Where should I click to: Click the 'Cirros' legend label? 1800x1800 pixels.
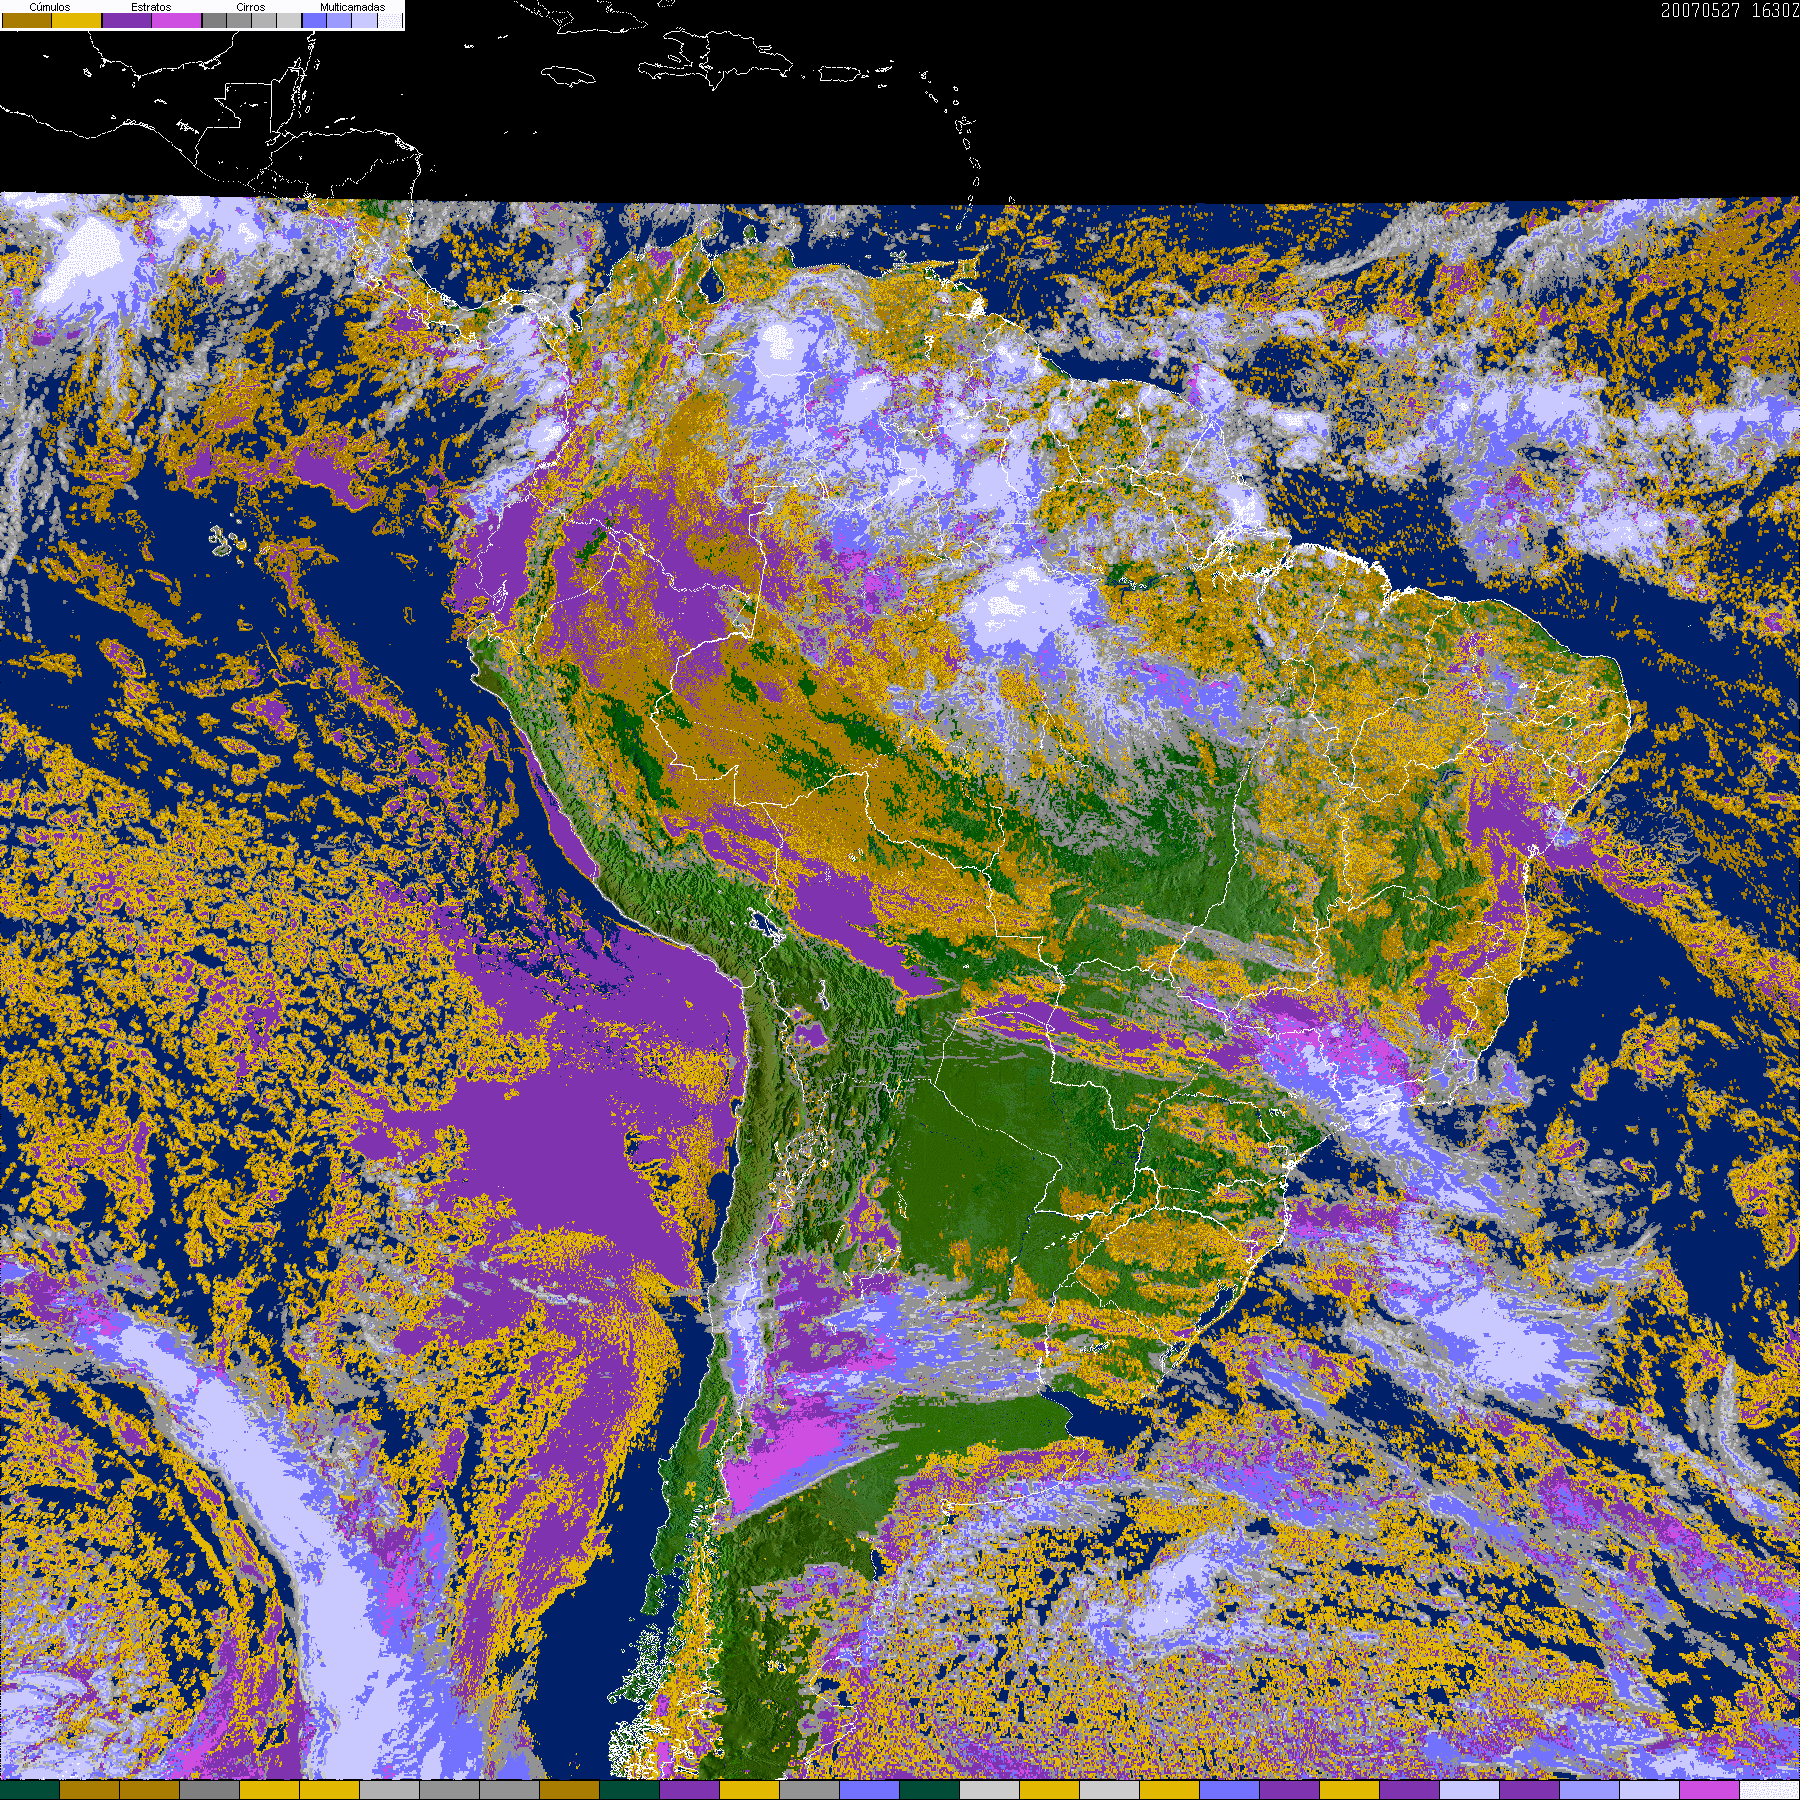point(251,7)
